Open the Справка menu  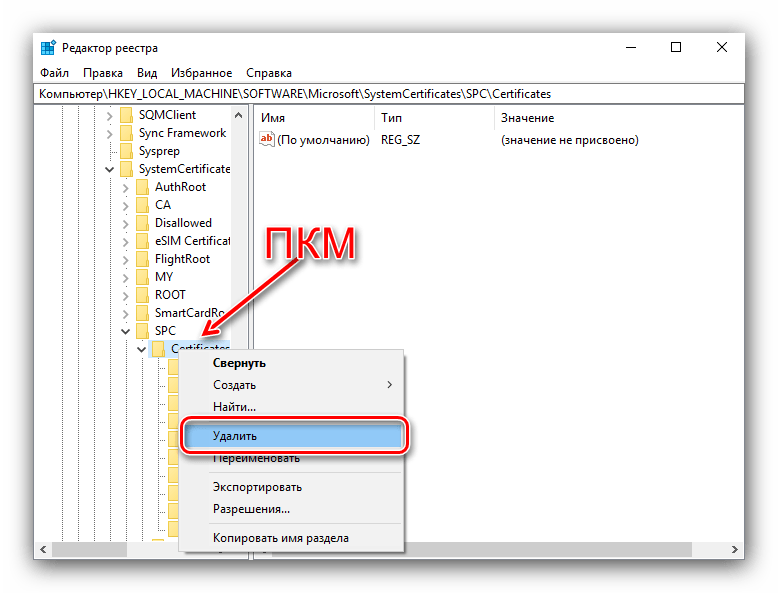tap(269, 73)
